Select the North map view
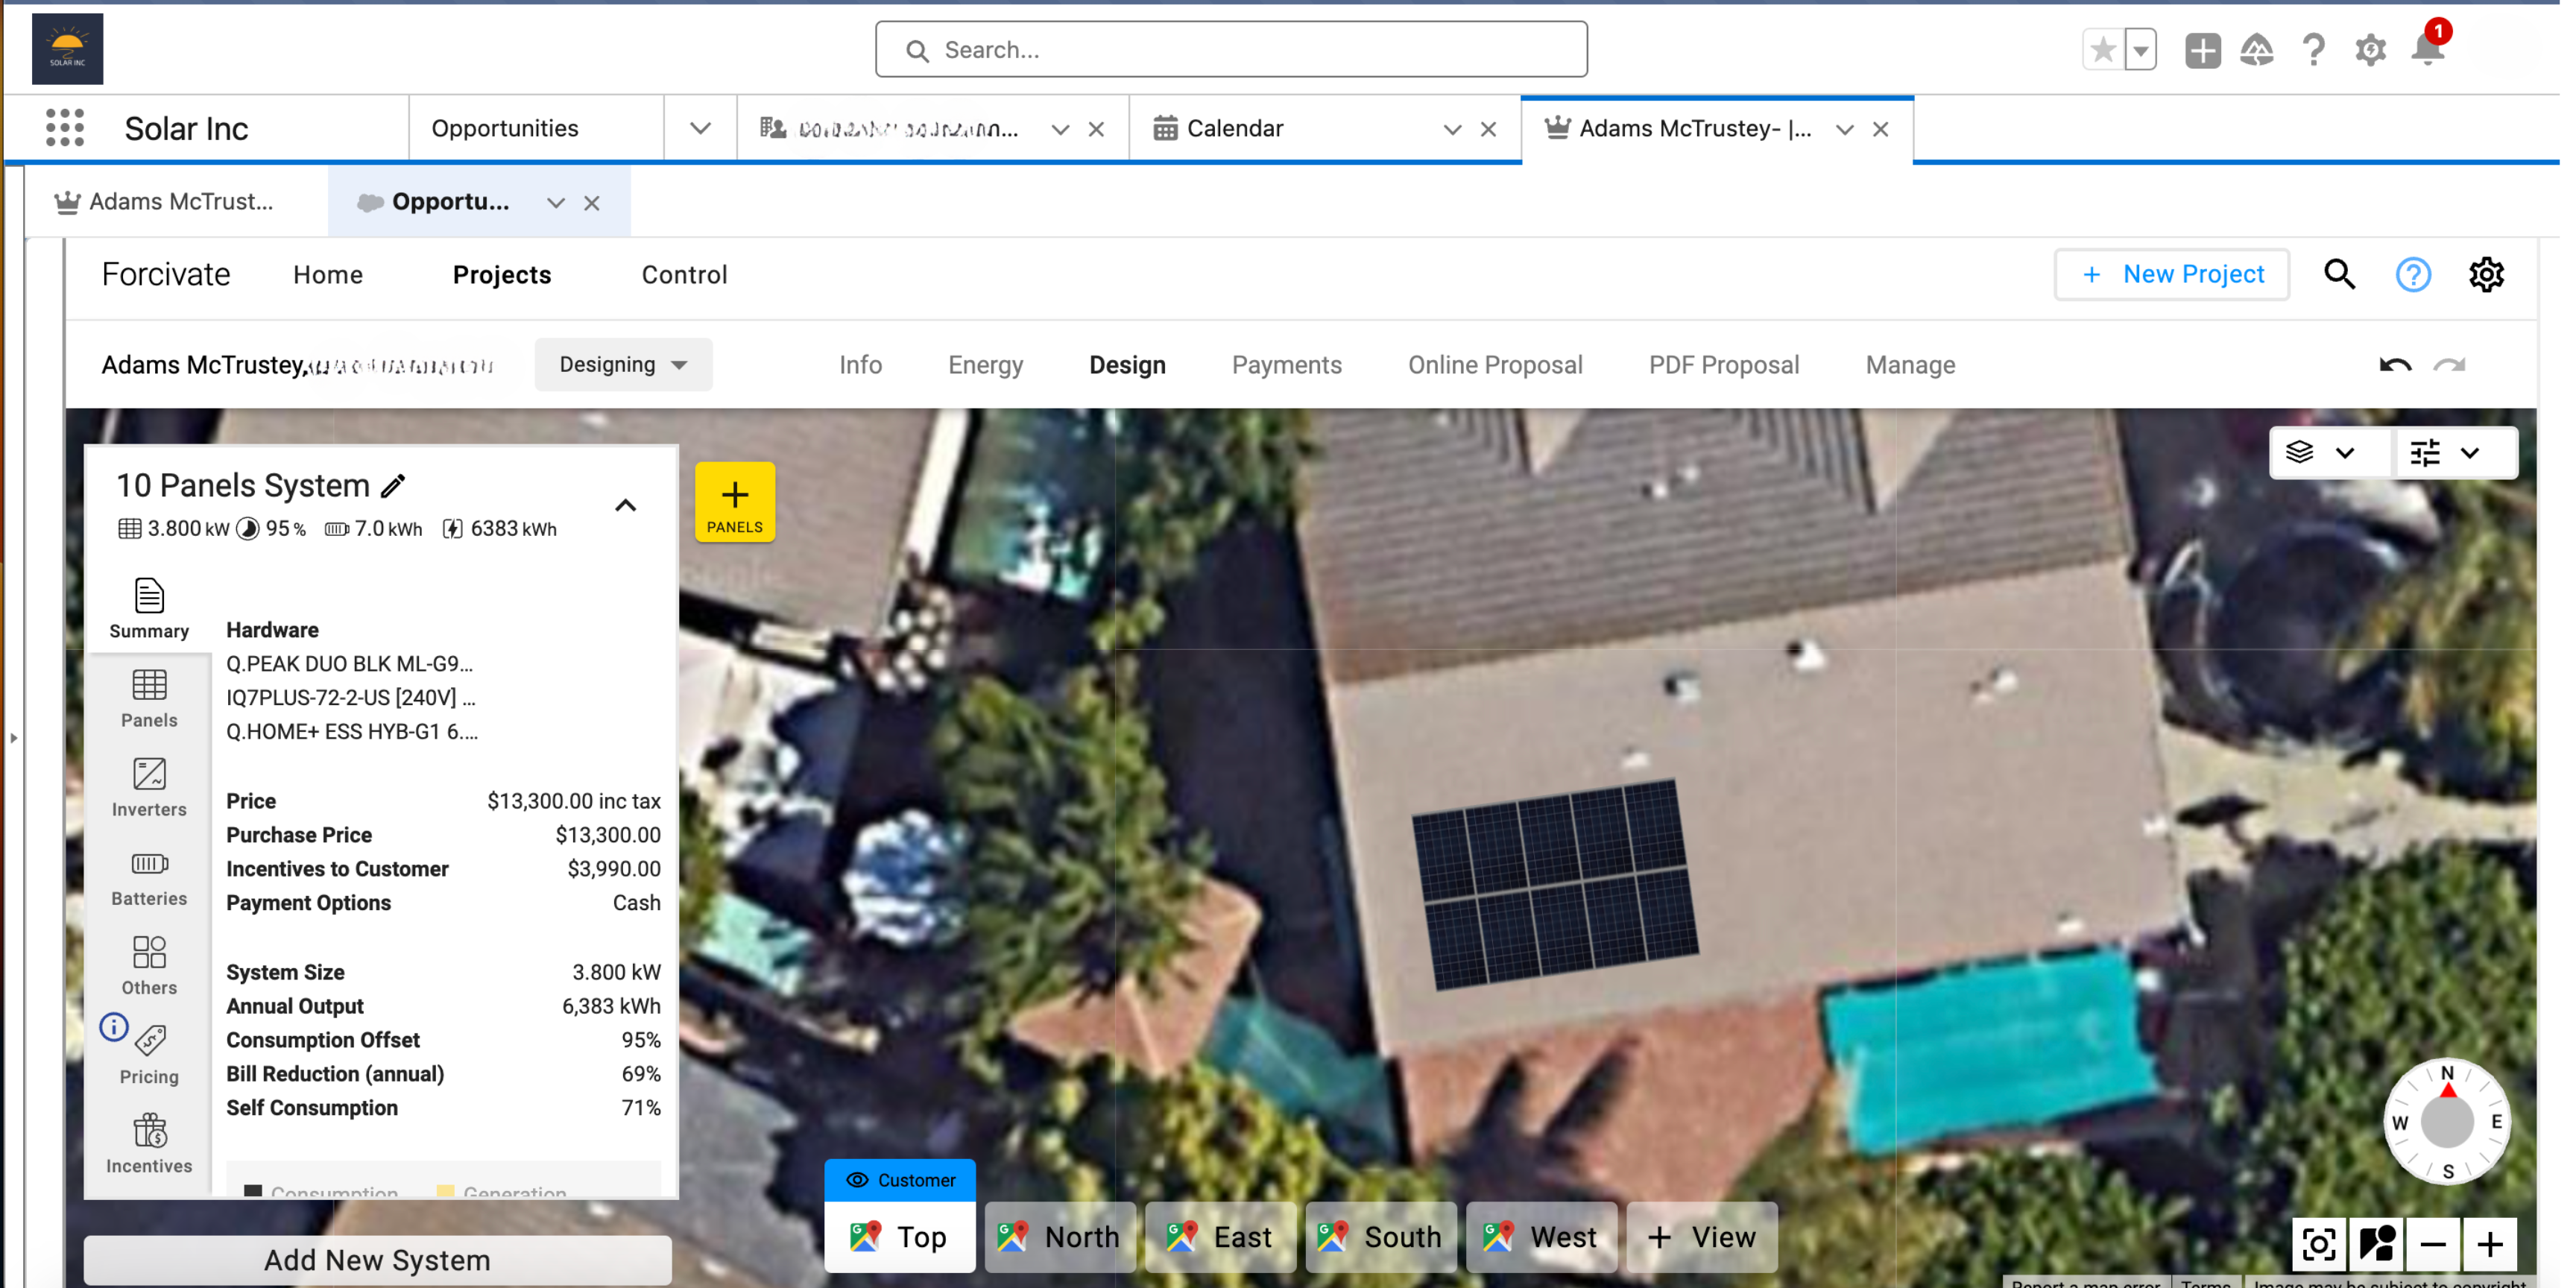This screenshot has width=2576, height=1288. pos(1060,1237)
